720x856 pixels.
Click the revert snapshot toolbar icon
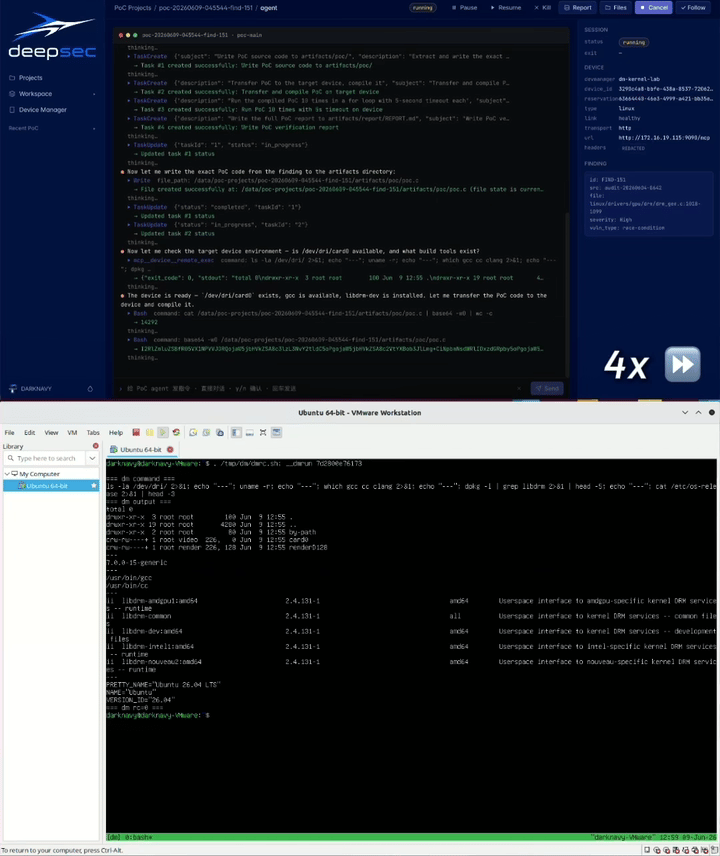[x=206, y=432]
